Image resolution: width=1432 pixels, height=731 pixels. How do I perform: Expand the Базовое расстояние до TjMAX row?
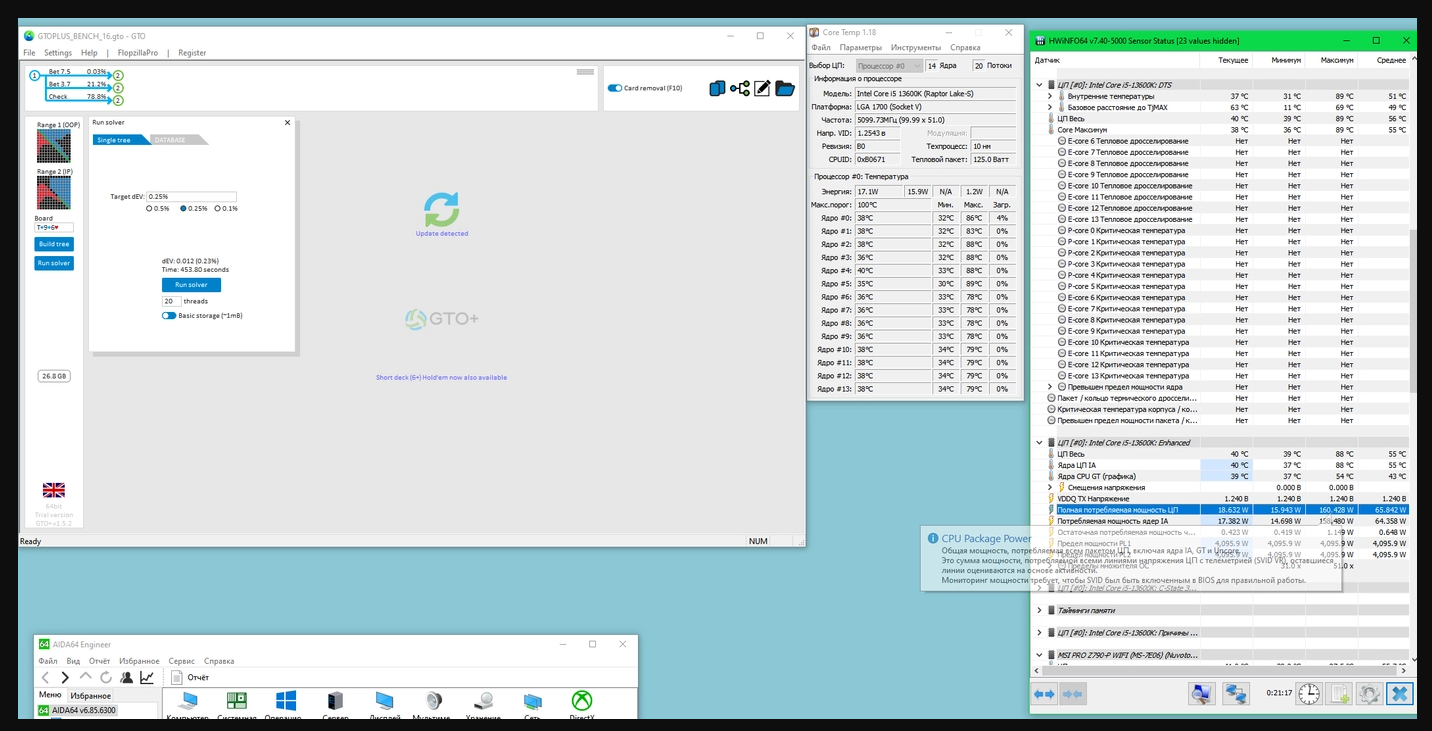(x=1050, y=107)
